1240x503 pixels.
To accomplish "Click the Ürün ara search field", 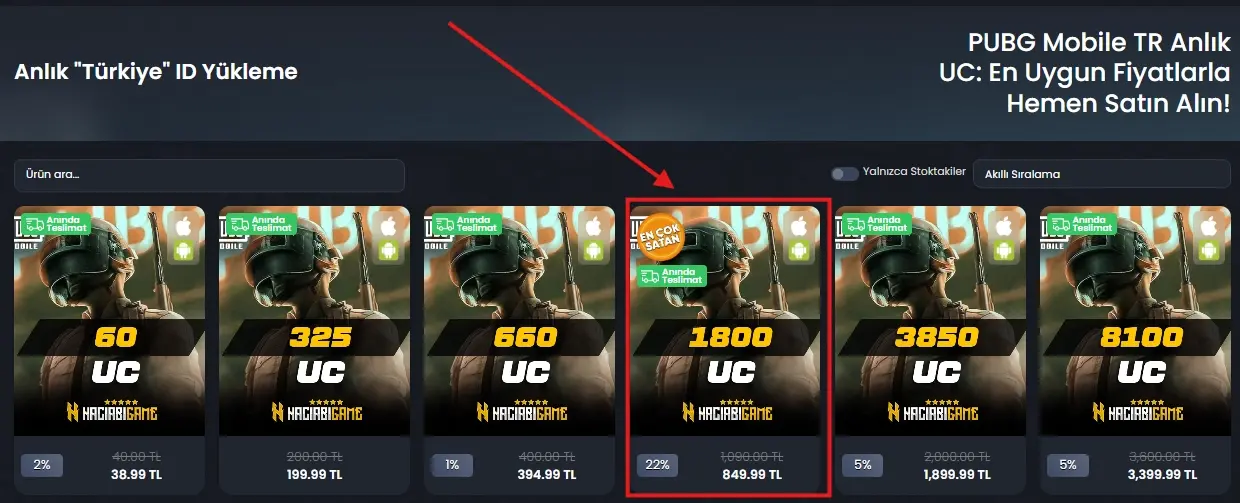I will (209, 175).
